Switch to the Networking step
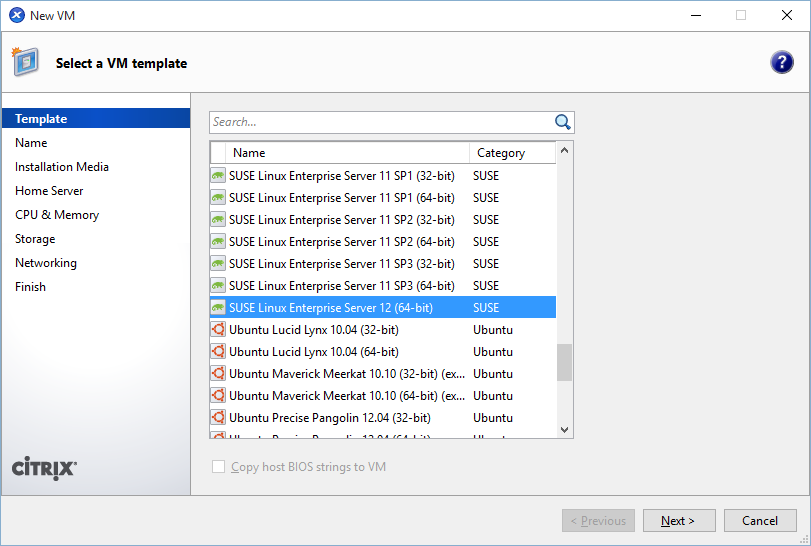 coord(46,263)
